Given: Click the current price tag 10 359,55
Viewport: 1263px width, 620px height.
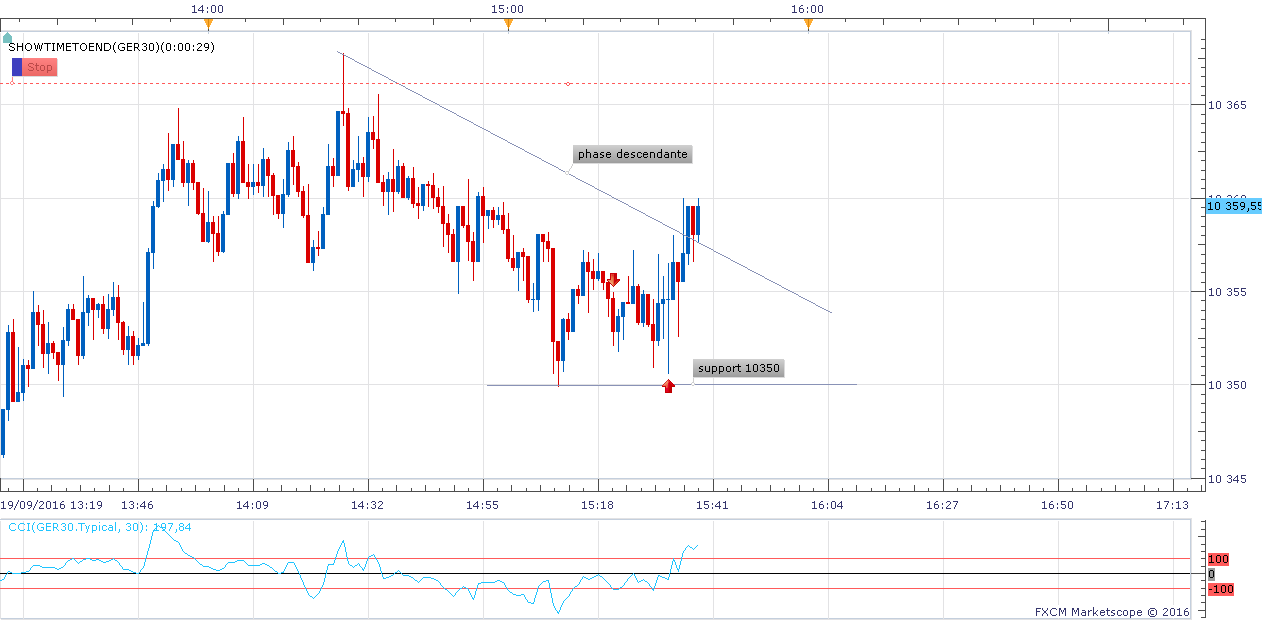Looking at the screenshot, I should tap(1234, 206).
